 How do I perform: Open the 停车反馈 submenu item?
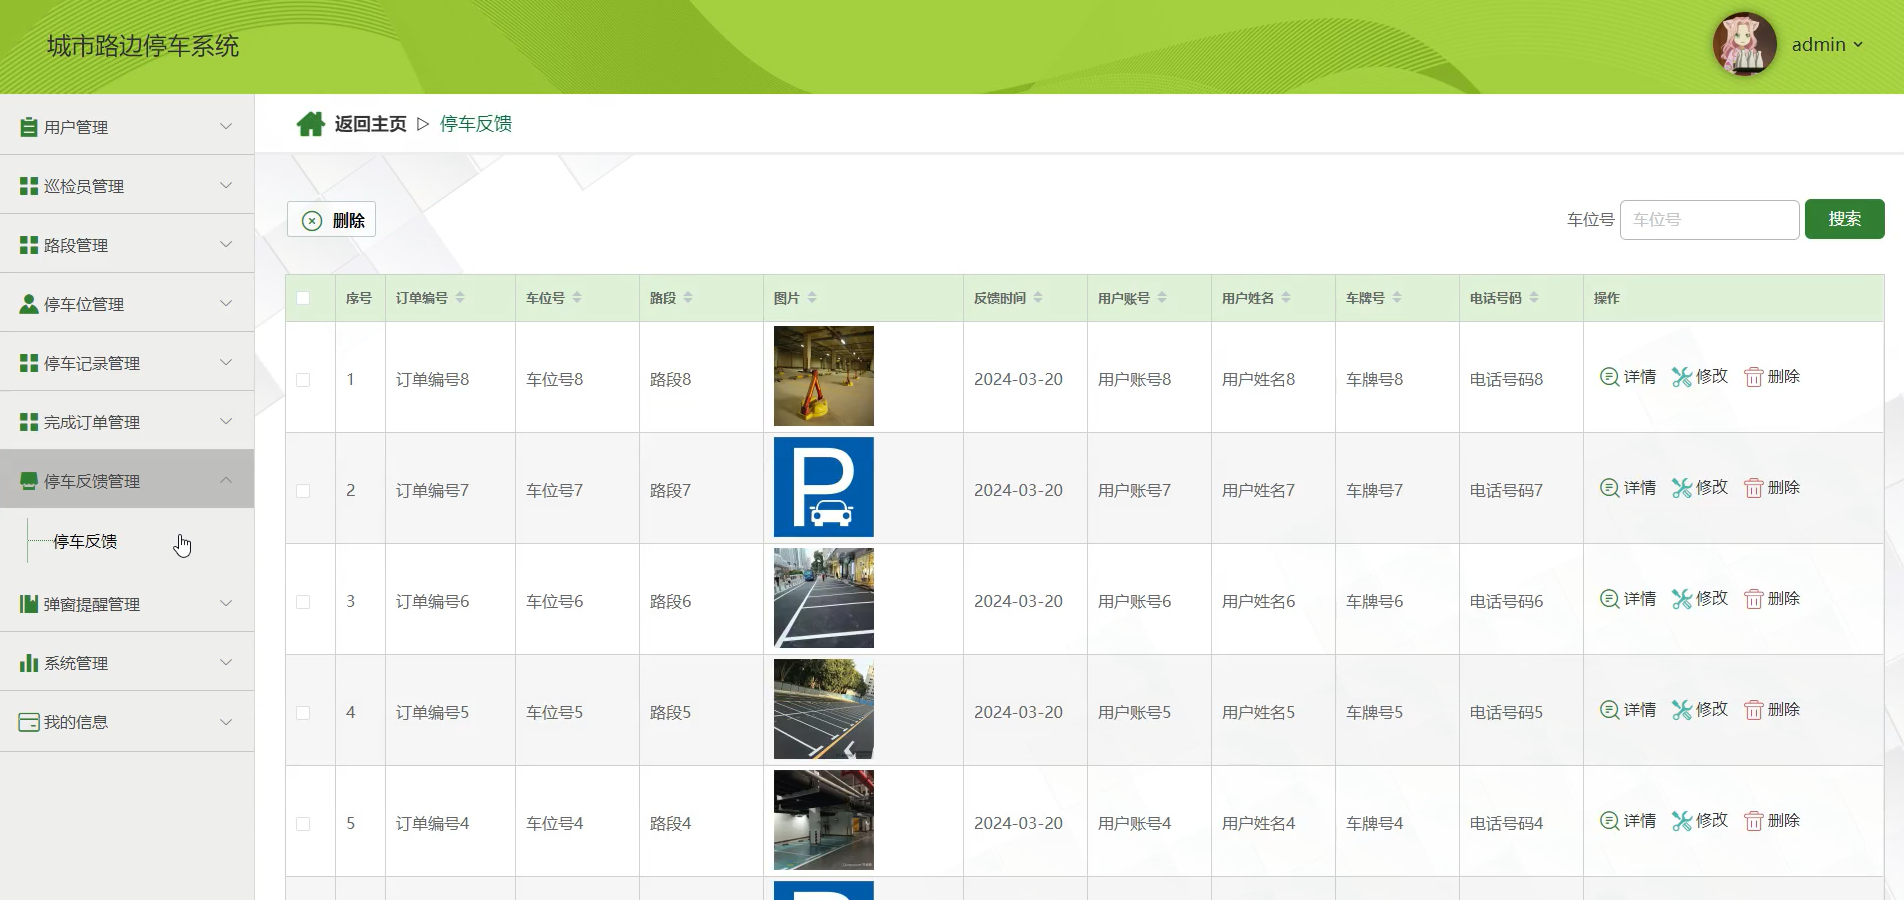click(85, 541)
